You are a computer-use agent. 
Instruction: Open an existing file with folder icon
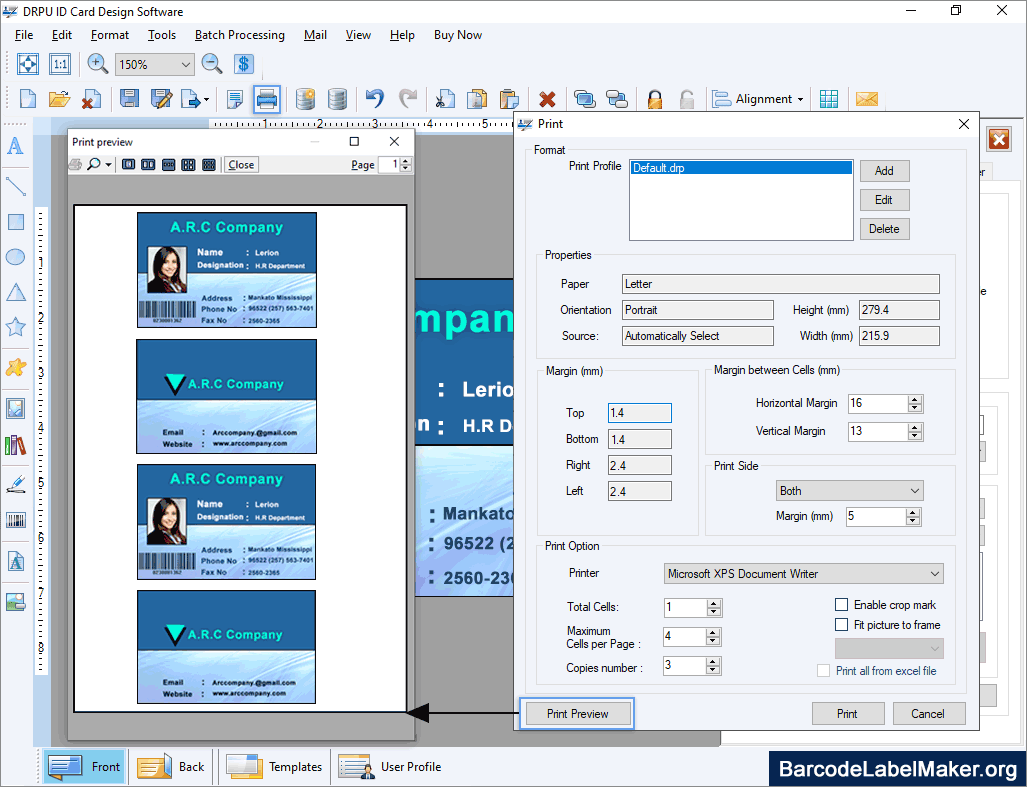(59, 99)
